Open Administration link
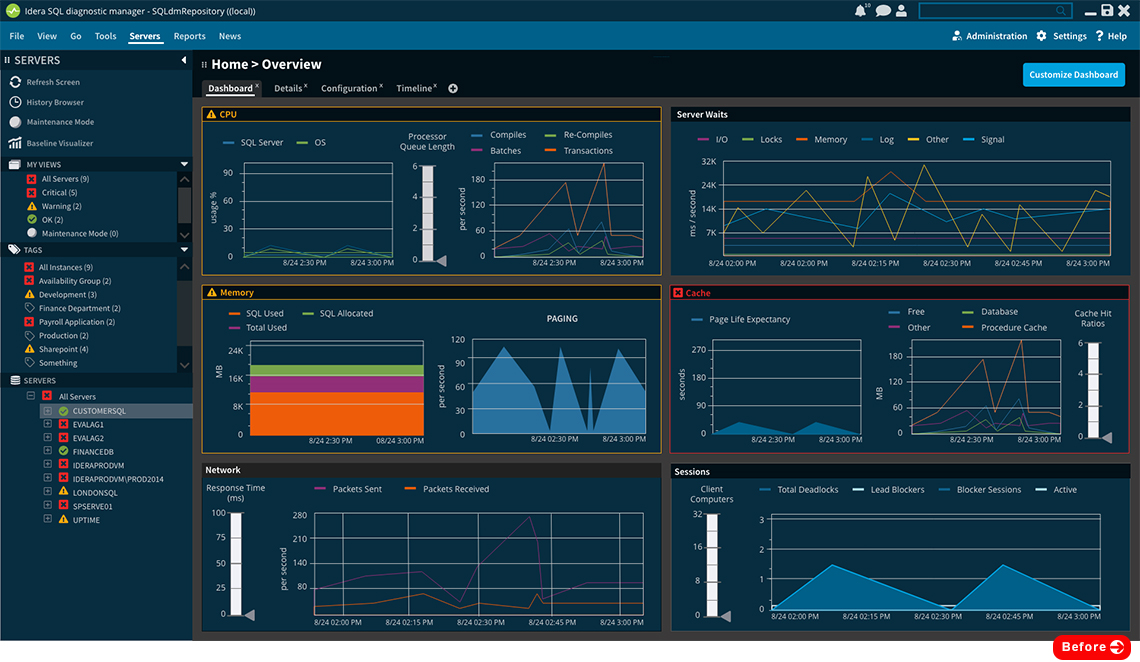This screenshot has width=1140, height=662. coord(989,36)
